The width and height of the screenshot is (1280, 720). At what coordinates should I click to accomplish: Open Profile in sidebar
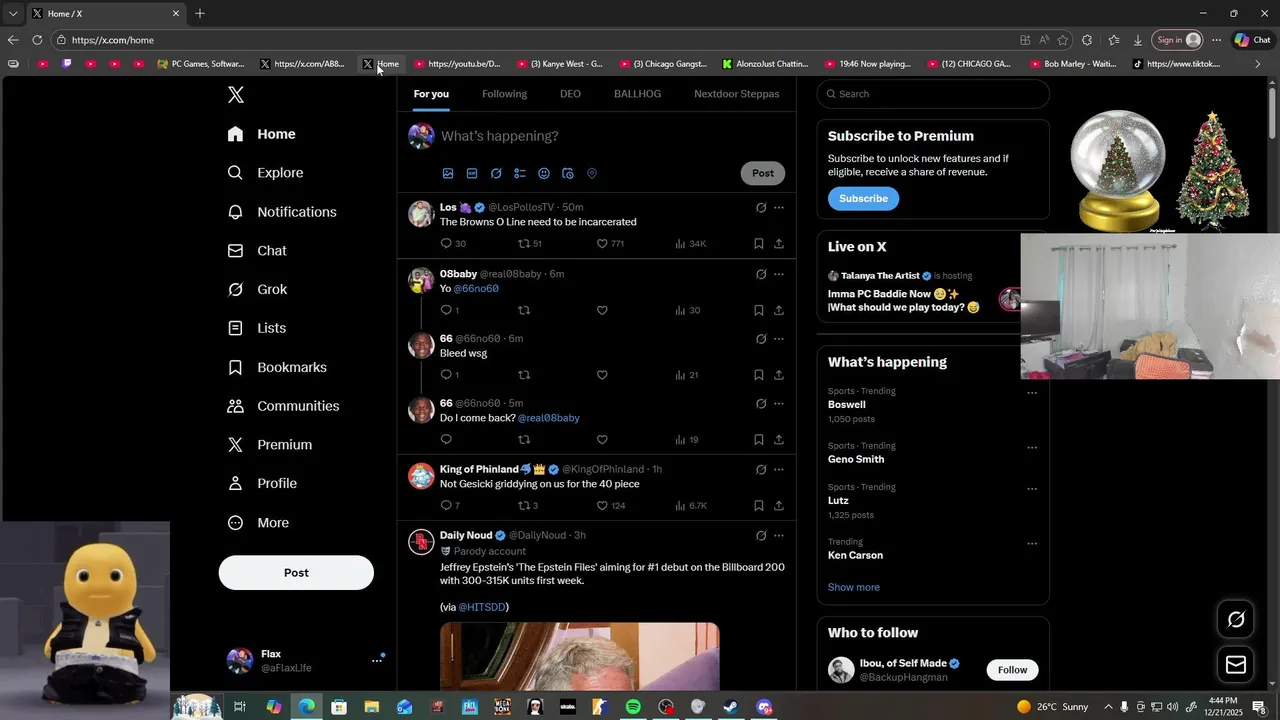point(262,484)
